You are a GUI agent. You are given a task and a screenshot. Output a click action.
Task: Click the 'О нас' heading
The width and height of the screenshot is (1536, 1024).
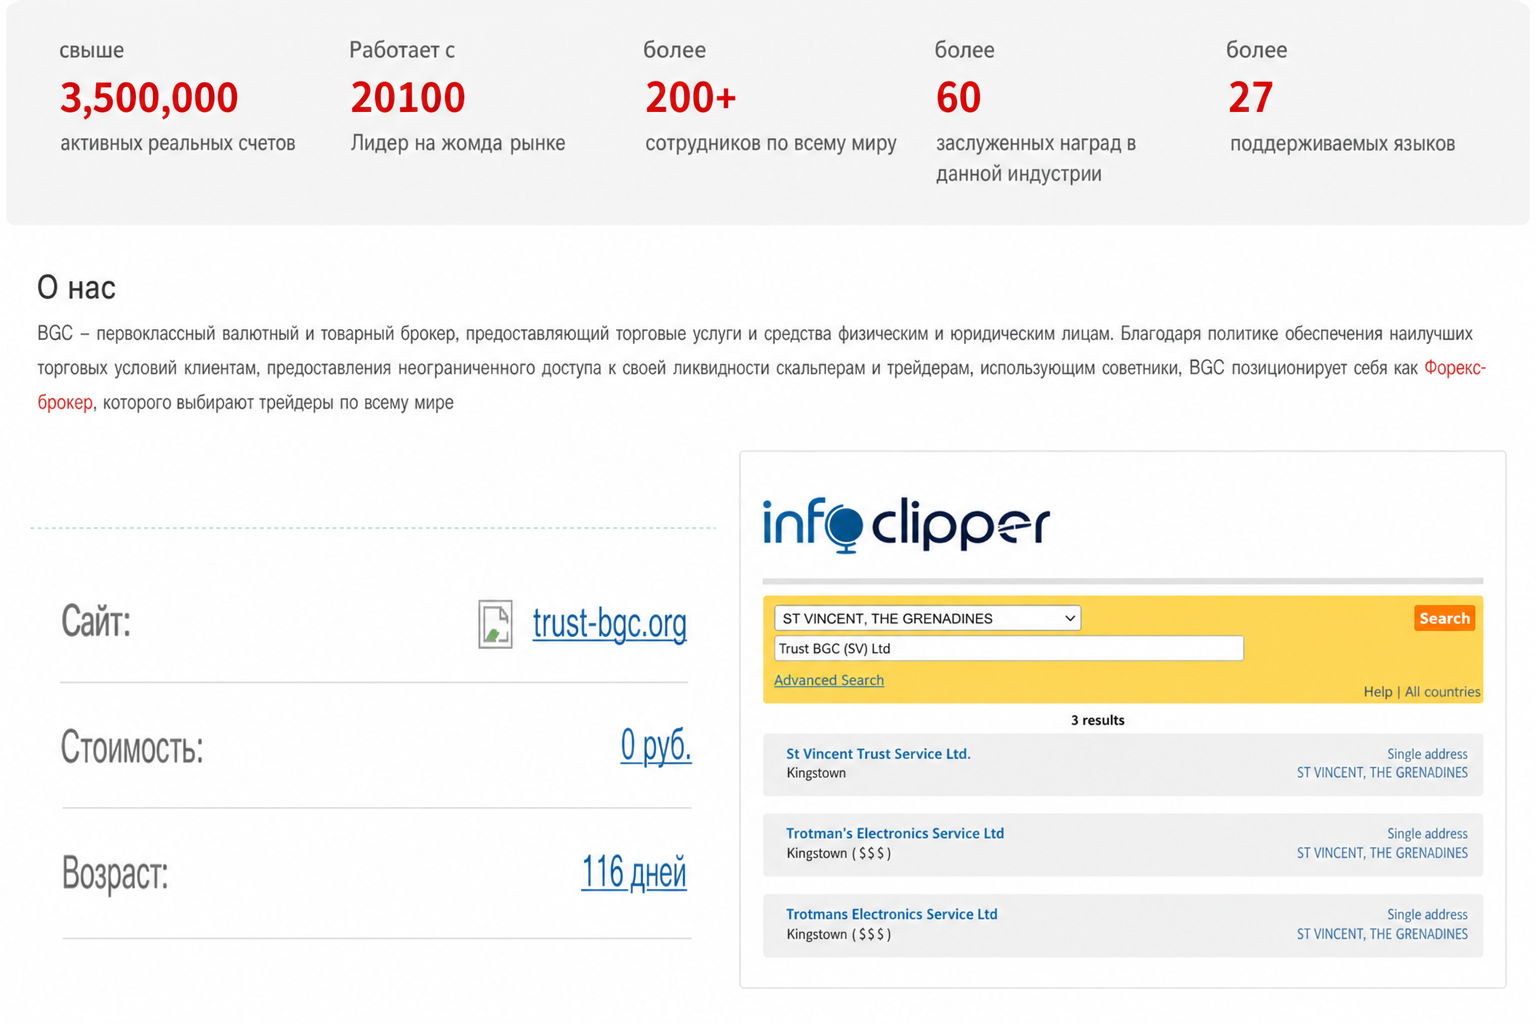click(76, 288)
